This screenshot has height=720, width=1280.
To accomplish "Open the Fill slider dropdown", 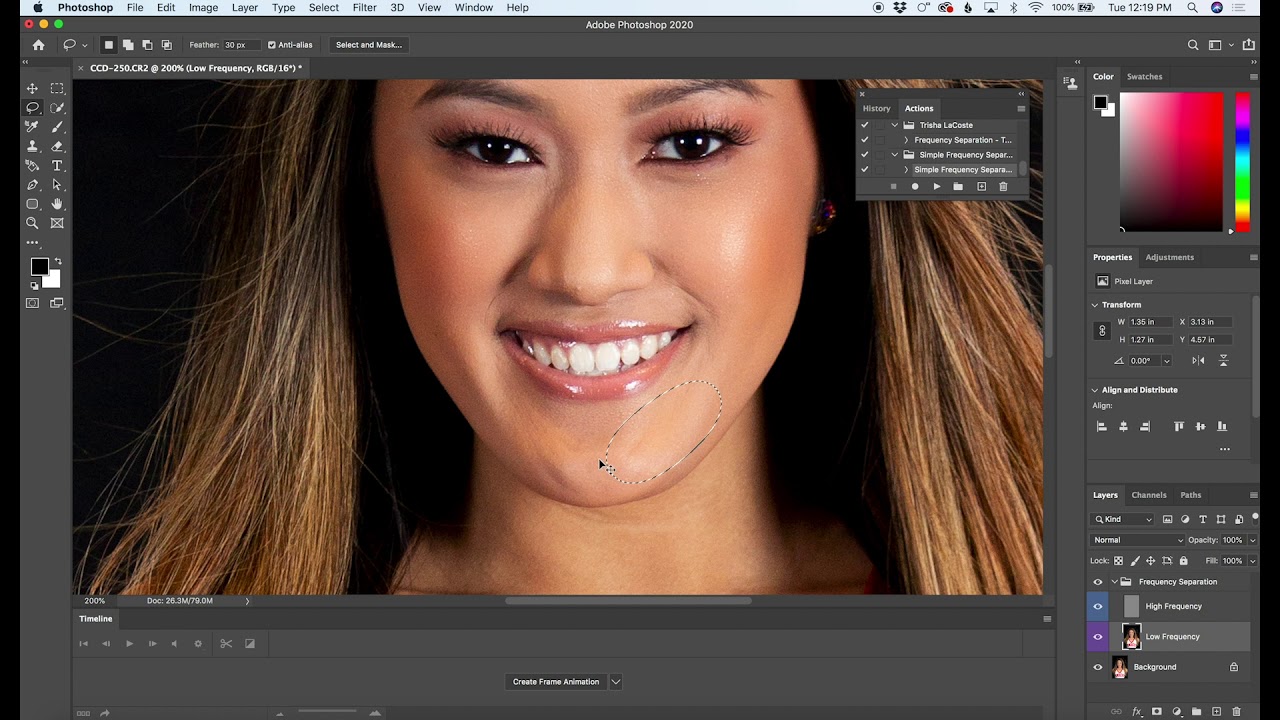I will 1252,561.
